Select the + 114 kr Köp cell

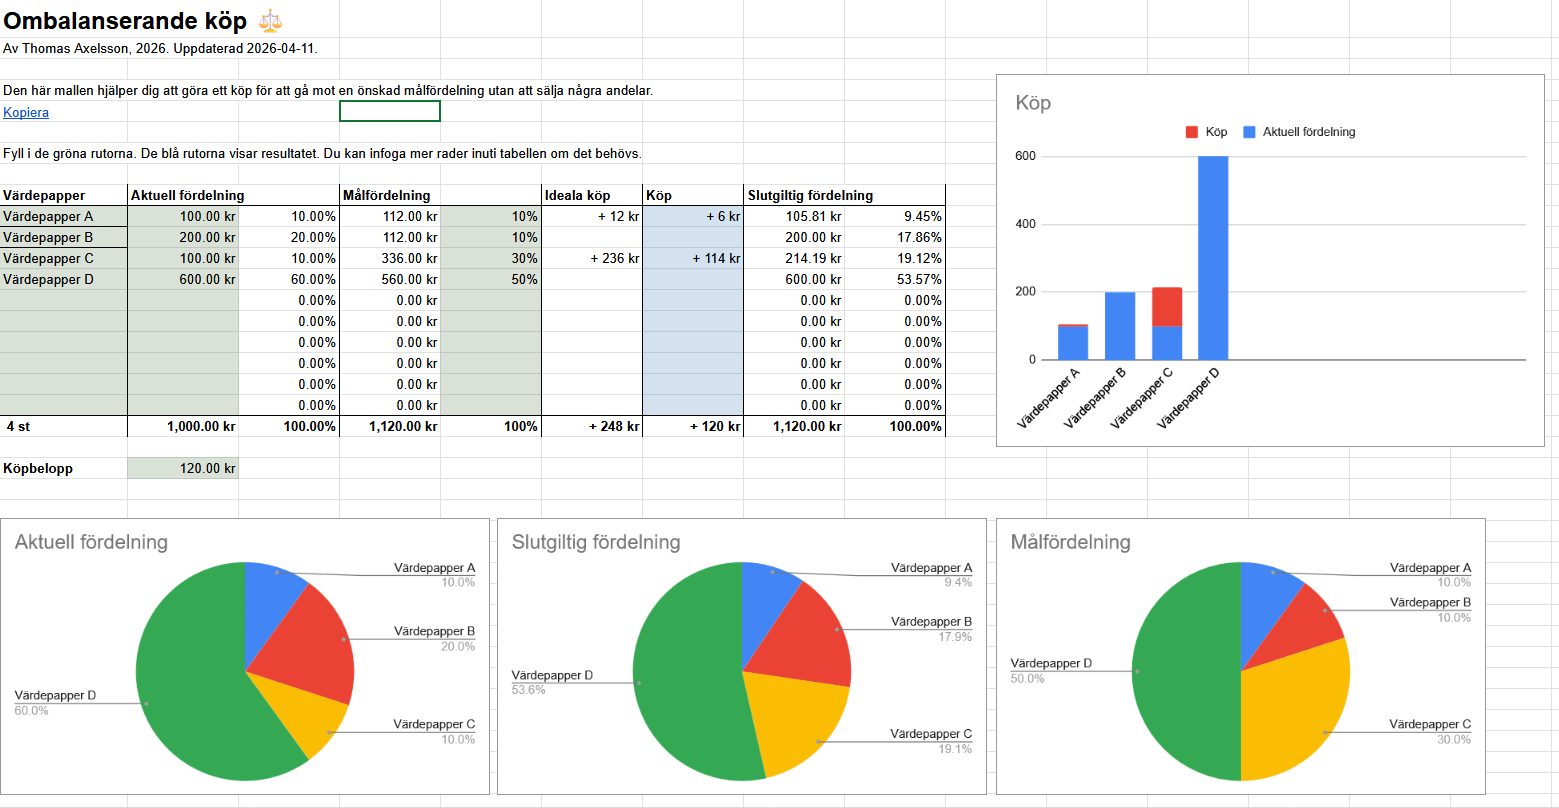[x=692, y=258]
